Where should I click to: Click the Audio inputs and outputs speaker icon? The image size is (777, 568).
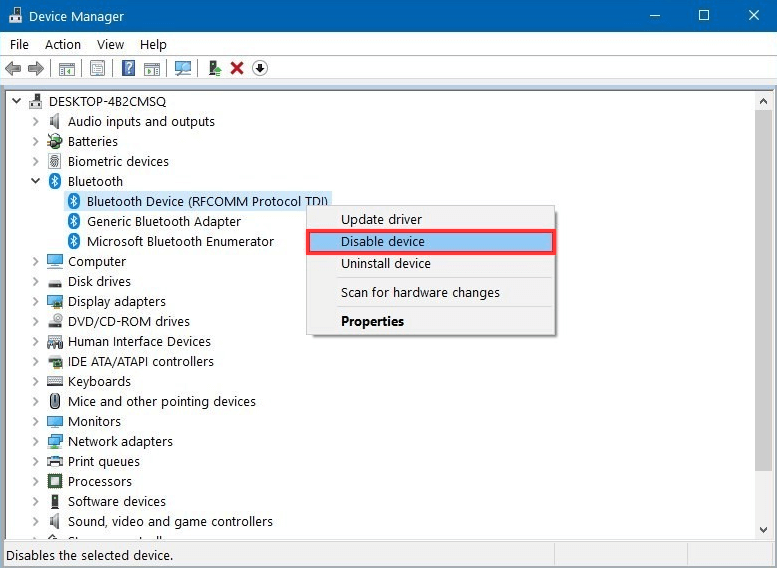pos(55,121)
